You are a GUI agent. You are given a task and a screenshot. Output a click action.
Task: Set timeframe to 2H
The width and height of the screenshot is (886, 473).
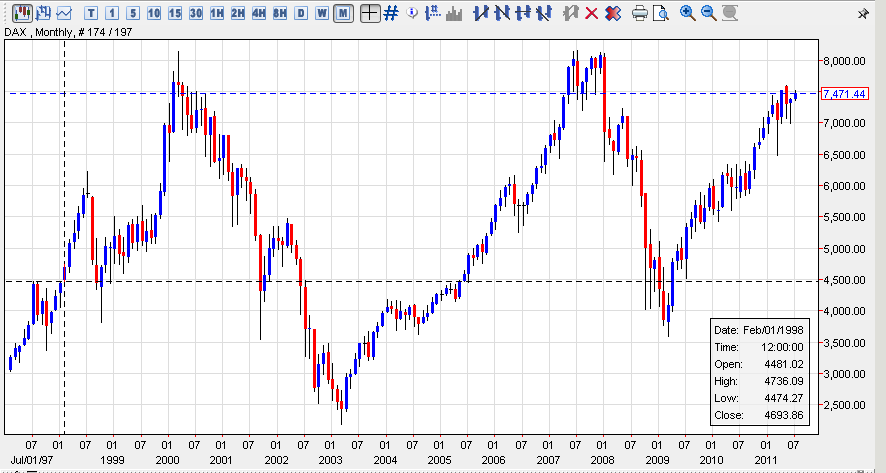(237, 13)
